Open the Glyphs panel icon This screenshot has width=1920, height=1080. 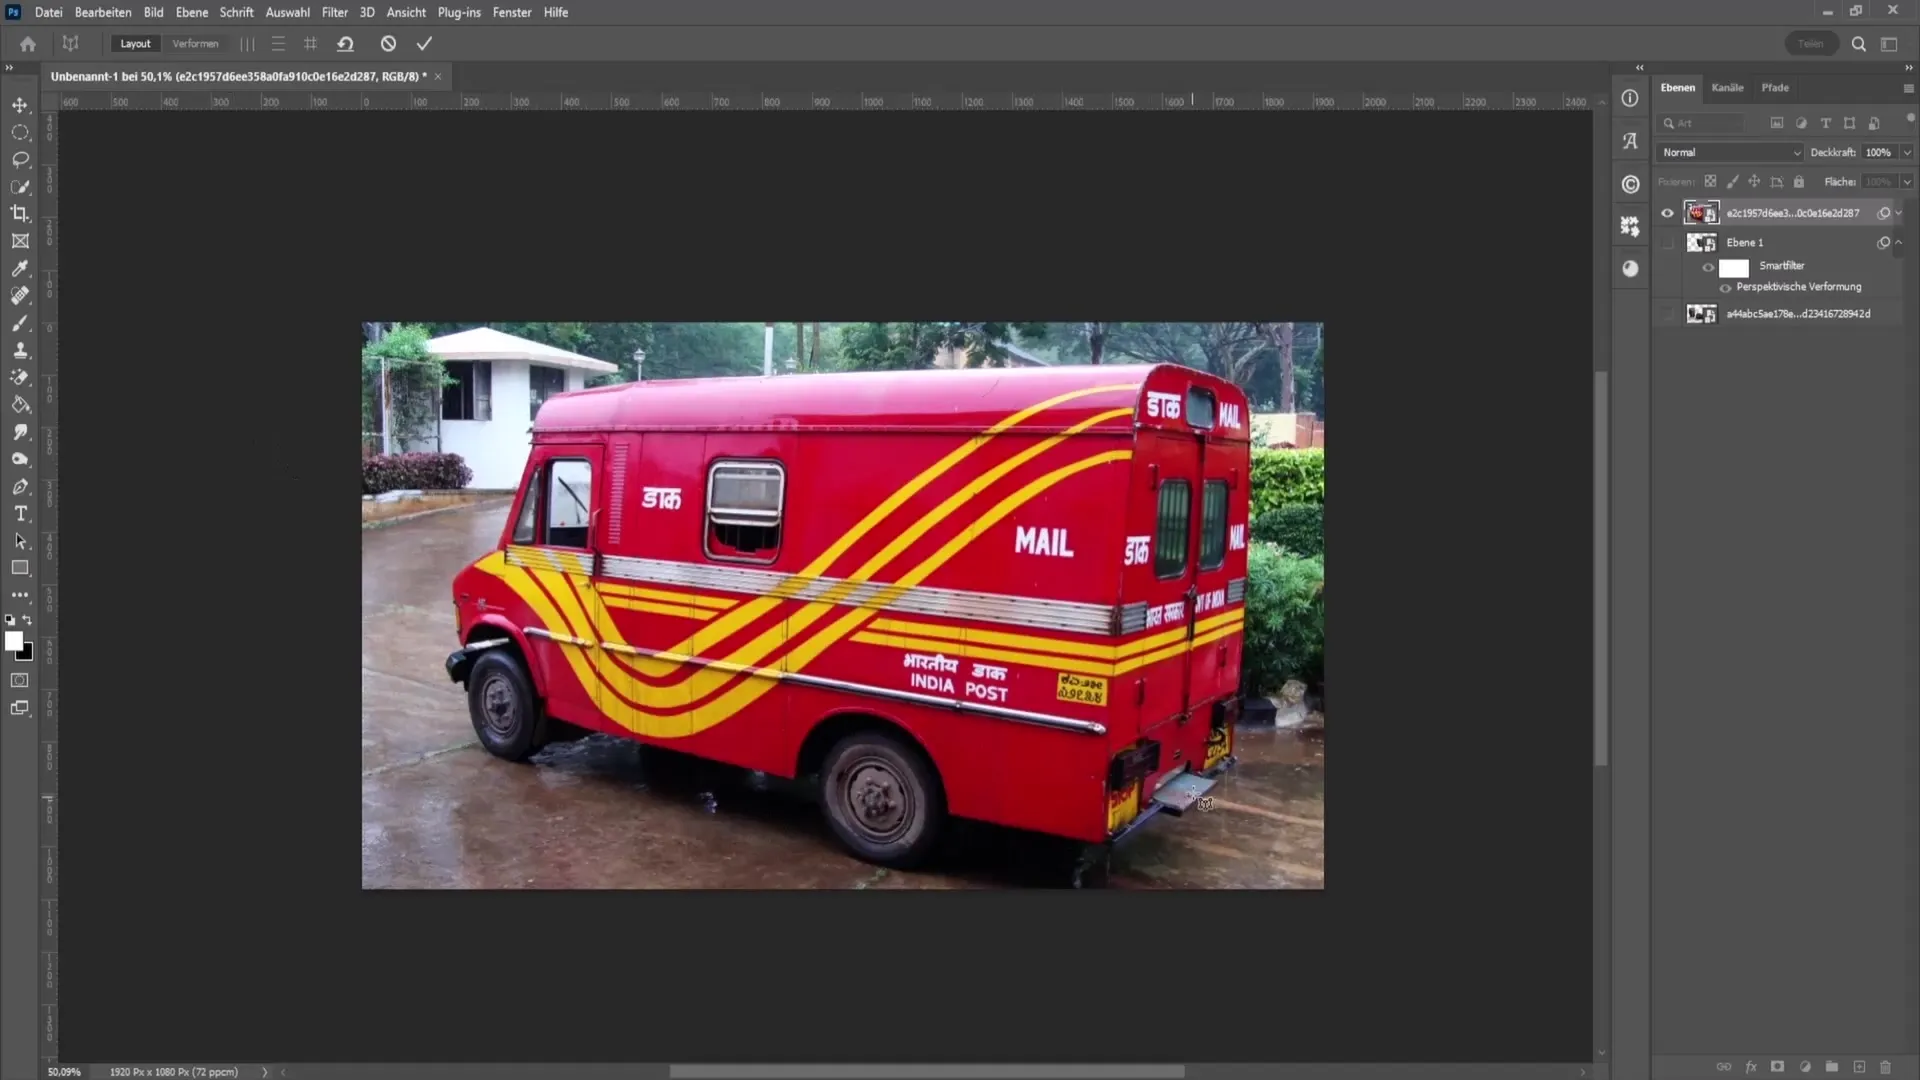[x=1630, y=141]
